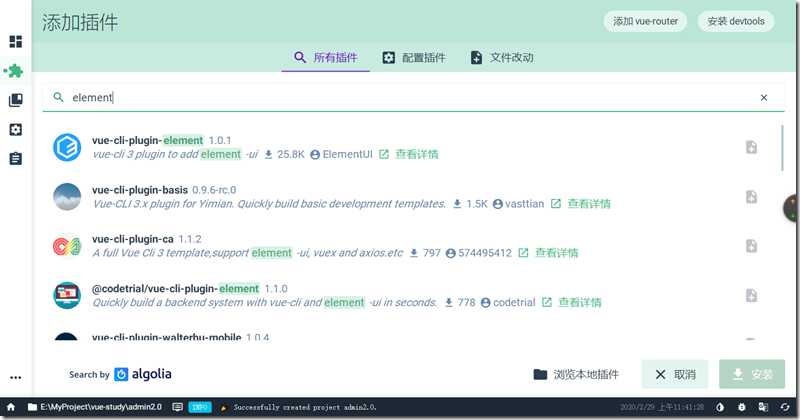Click the download icon beside 25.8K
Viewport: 800px width, 420px height.
[x=268, y=154]
